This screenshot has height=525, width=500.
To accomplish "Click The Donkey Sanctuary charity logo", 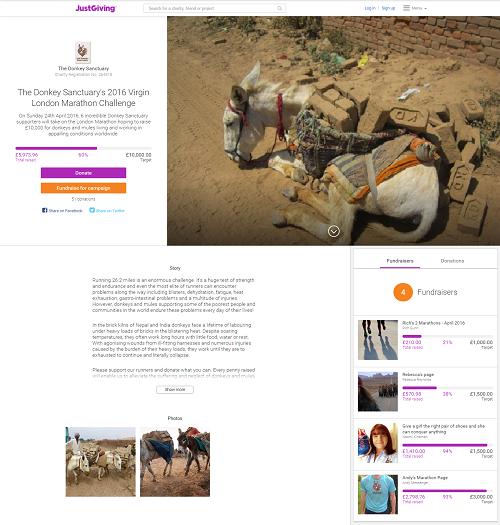I will click(x=83, y=52).
